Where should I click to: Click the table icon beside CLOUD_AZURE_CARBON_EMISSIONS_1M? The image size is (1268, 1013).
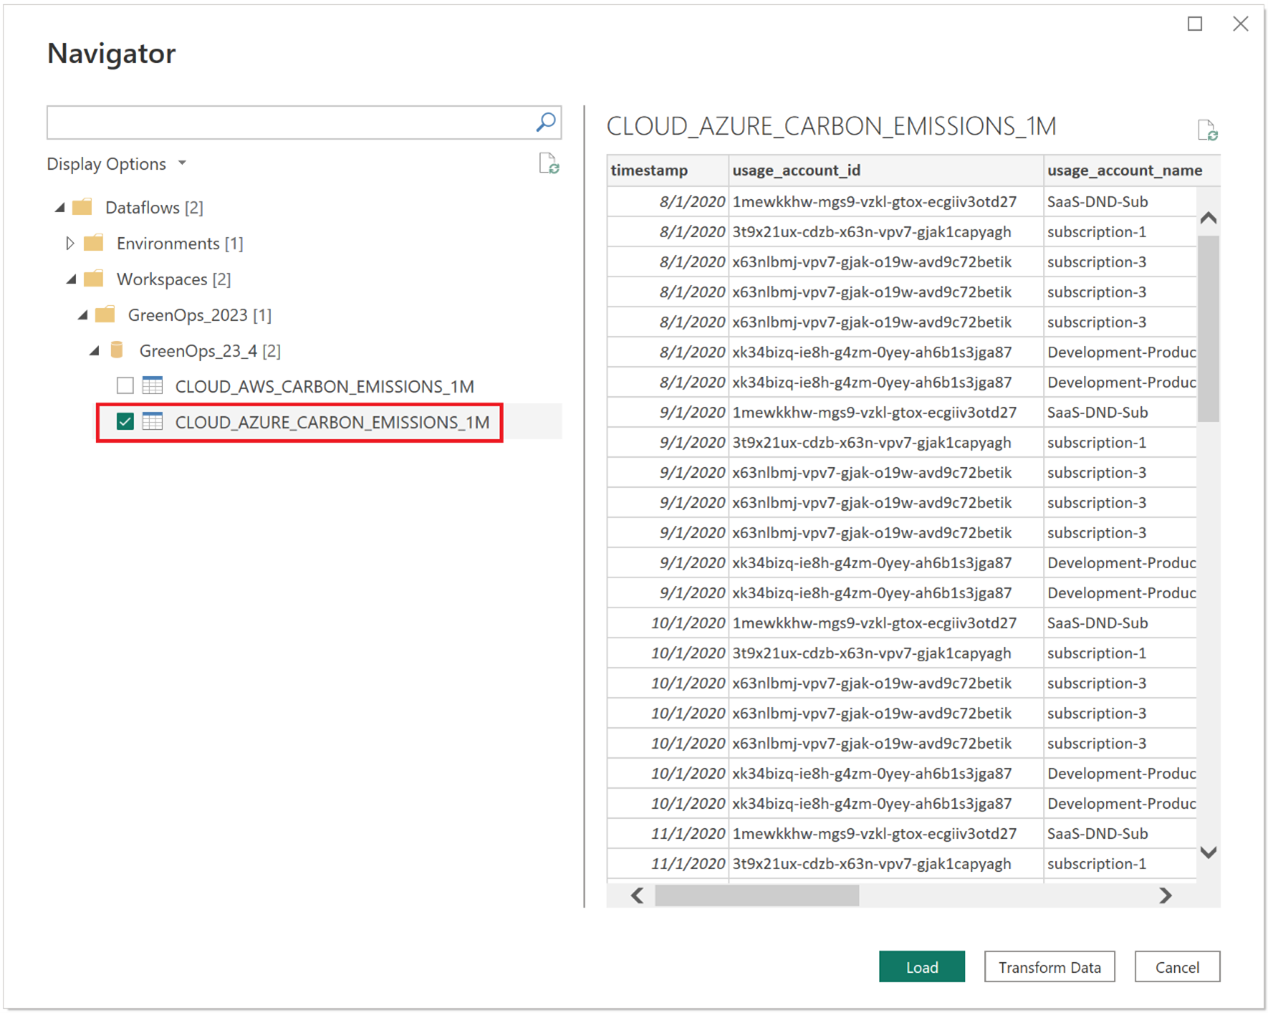point(152,422)
